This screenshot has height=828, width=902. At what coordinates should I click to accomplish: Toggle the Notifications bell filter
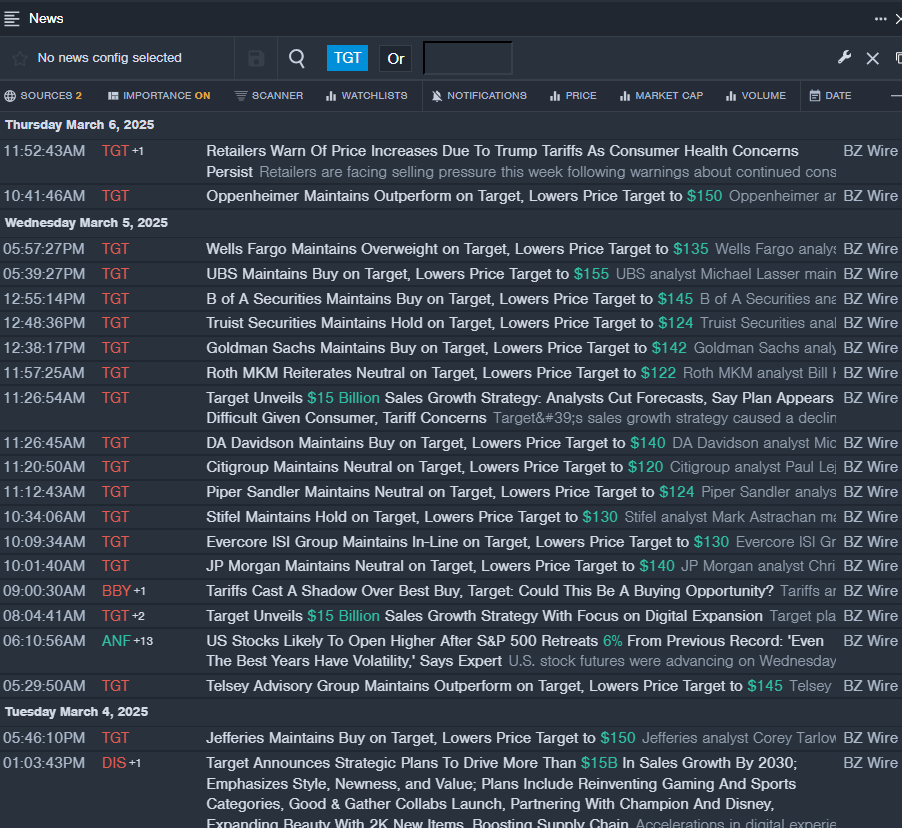479,96
